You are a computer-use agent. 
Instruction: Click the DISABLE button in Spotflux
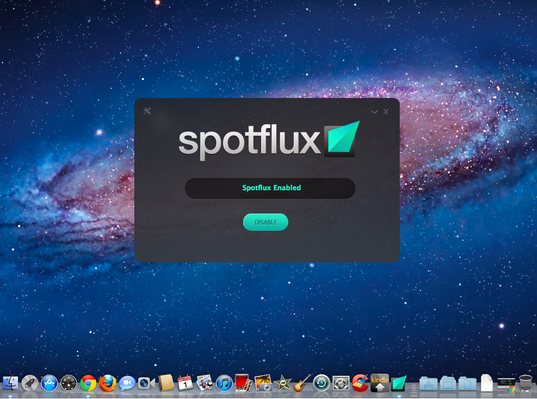point(265,222)
